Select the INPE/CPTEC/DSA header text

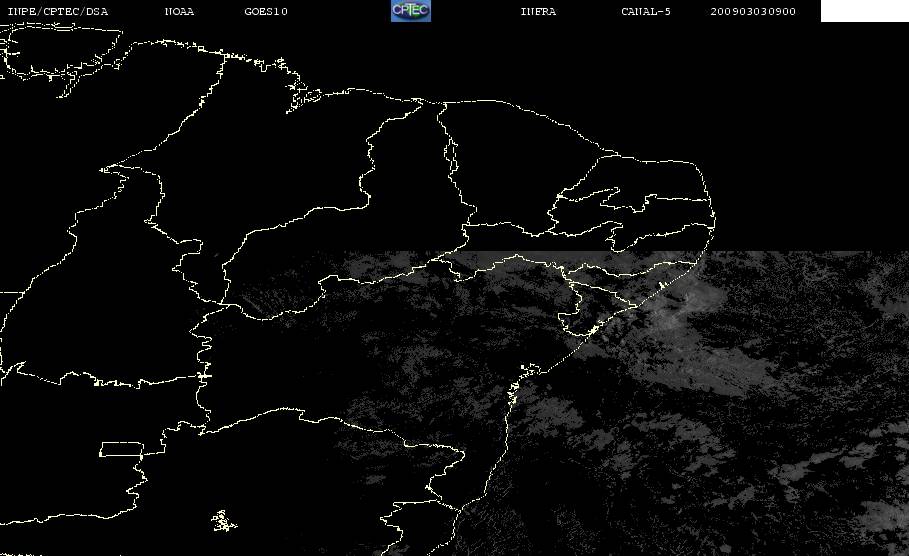[58, 12]
